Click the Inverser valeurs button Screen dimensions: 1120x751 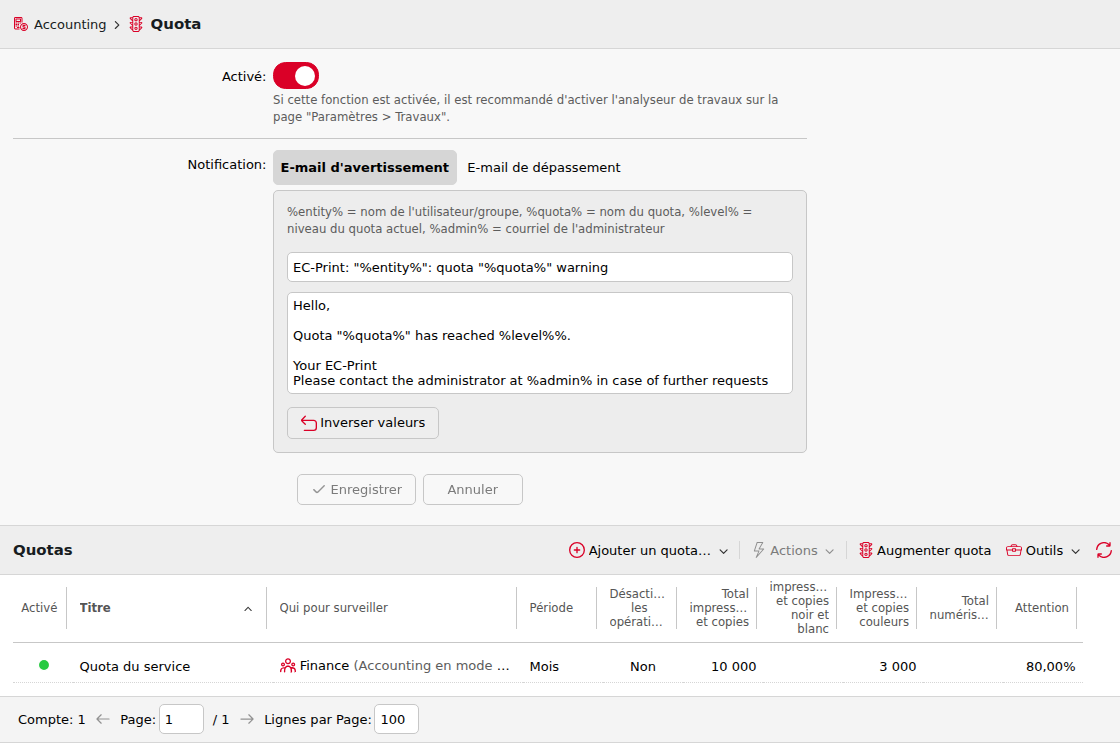coord(363,423)
